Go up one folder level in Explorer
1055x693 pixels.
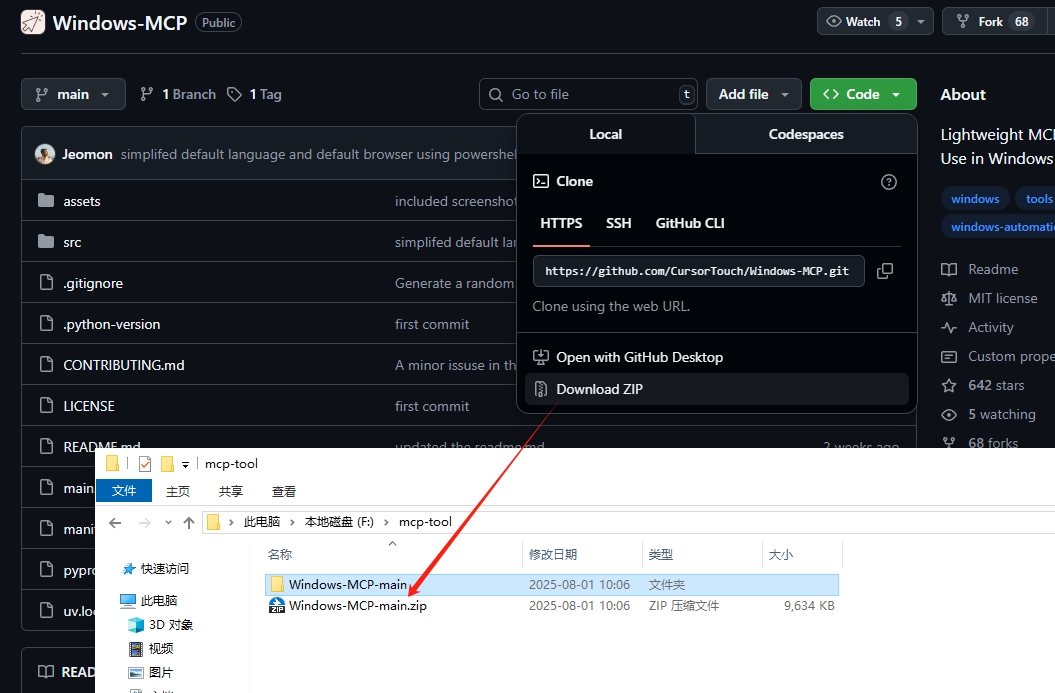tap(189, 522)
